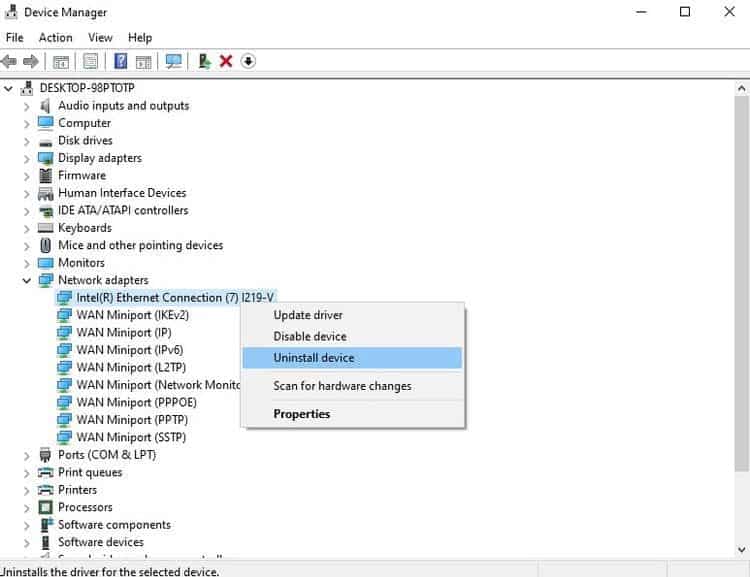Click the Keyboards category icon
This screenshot has height=577, width=750.
[x=45, y=228]
